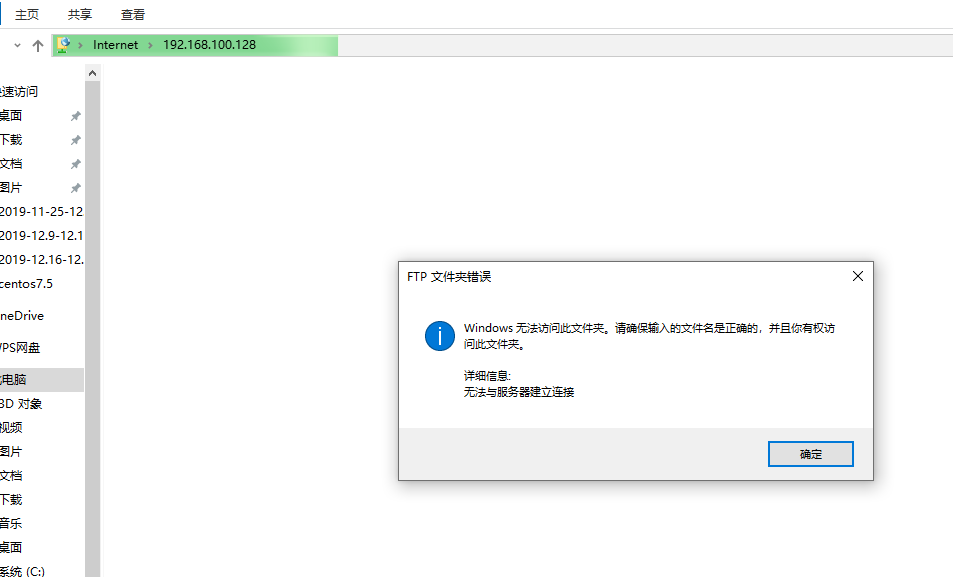Open 音乐 under This PC
Screen dimensions: 953x577
[11, 523]
